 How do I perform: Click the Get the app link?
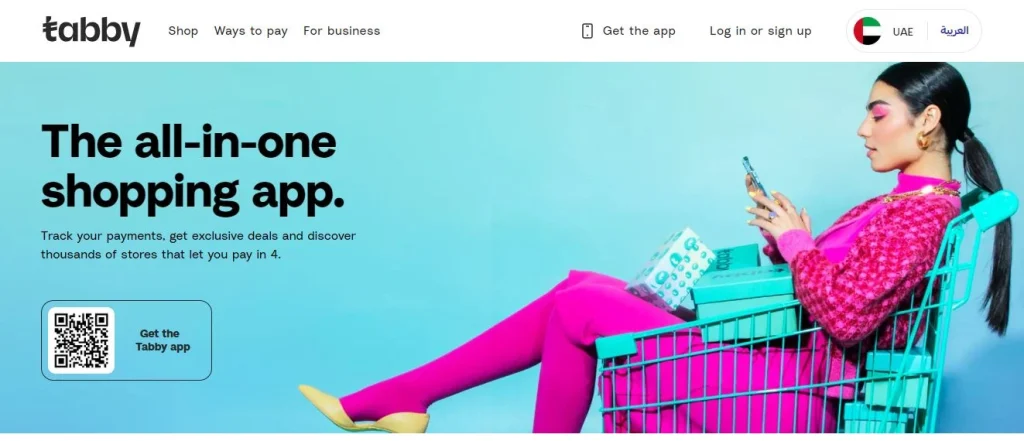628,31
